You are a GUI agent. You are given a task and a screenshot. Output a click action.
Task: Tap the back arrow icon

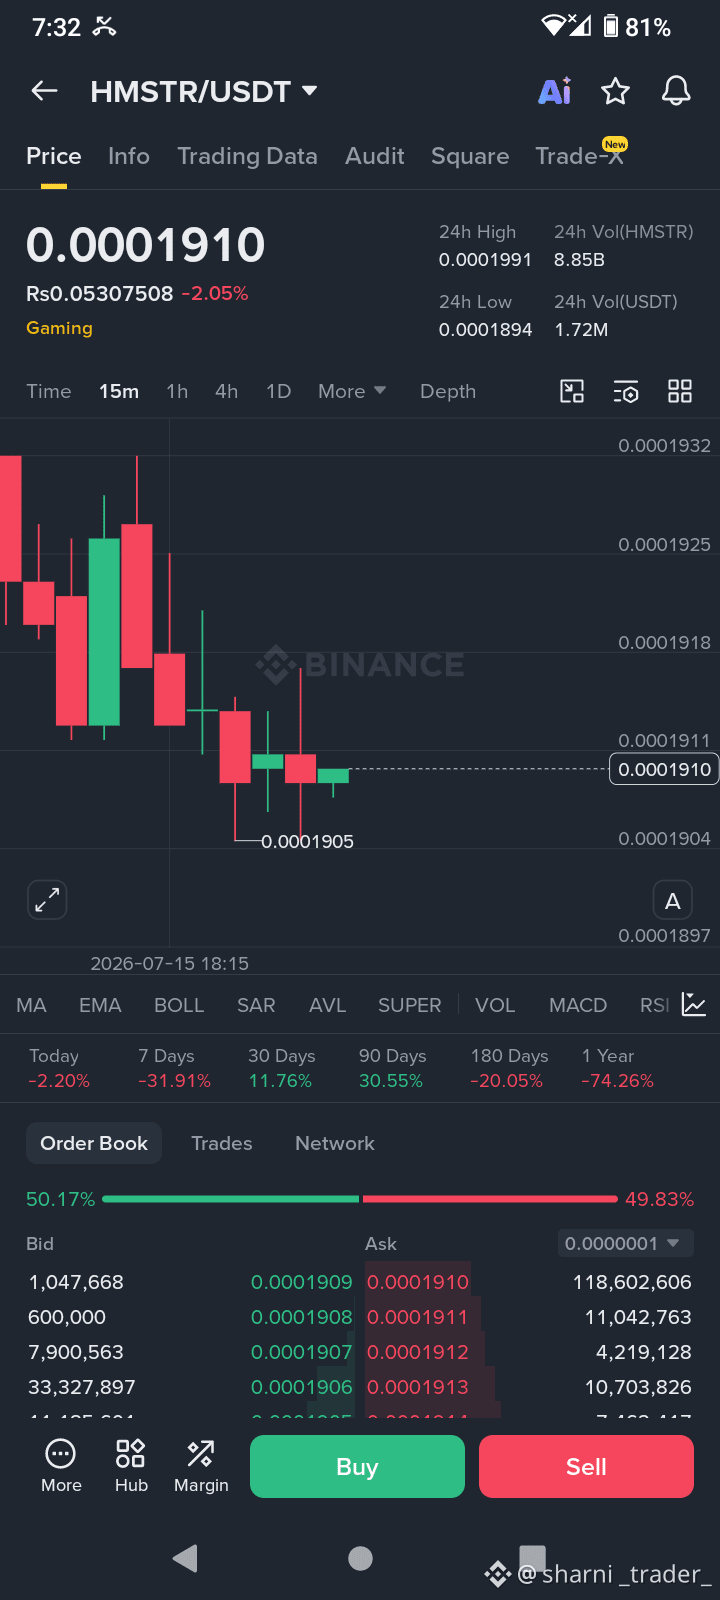44,91
